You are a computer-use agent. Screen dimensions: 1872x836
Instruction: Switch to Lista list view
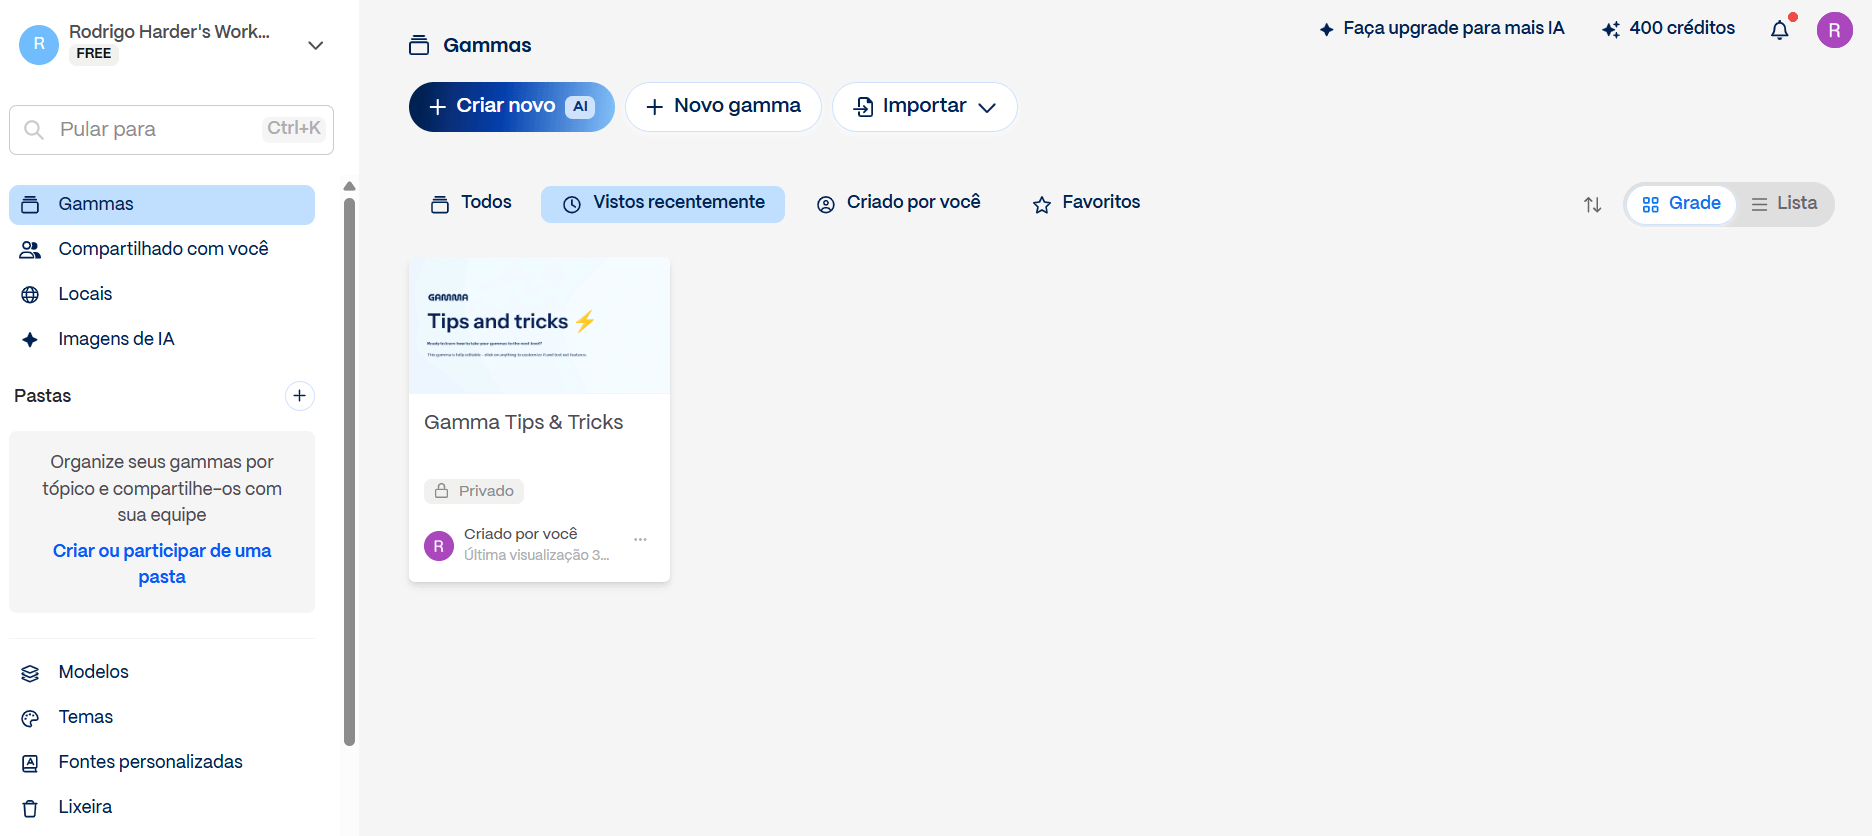click(x=1785, y=204)
